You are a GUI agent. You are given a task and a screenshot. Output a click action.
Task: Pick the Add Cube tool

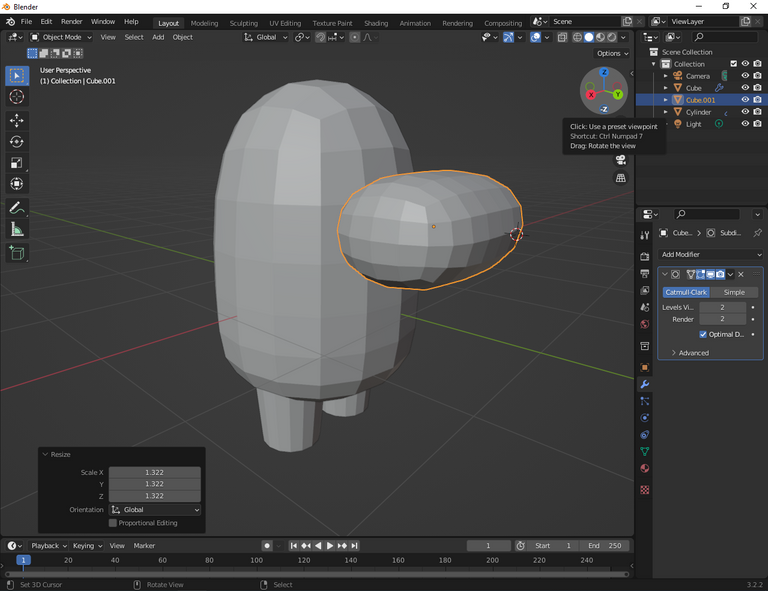(x=17, y=253)
